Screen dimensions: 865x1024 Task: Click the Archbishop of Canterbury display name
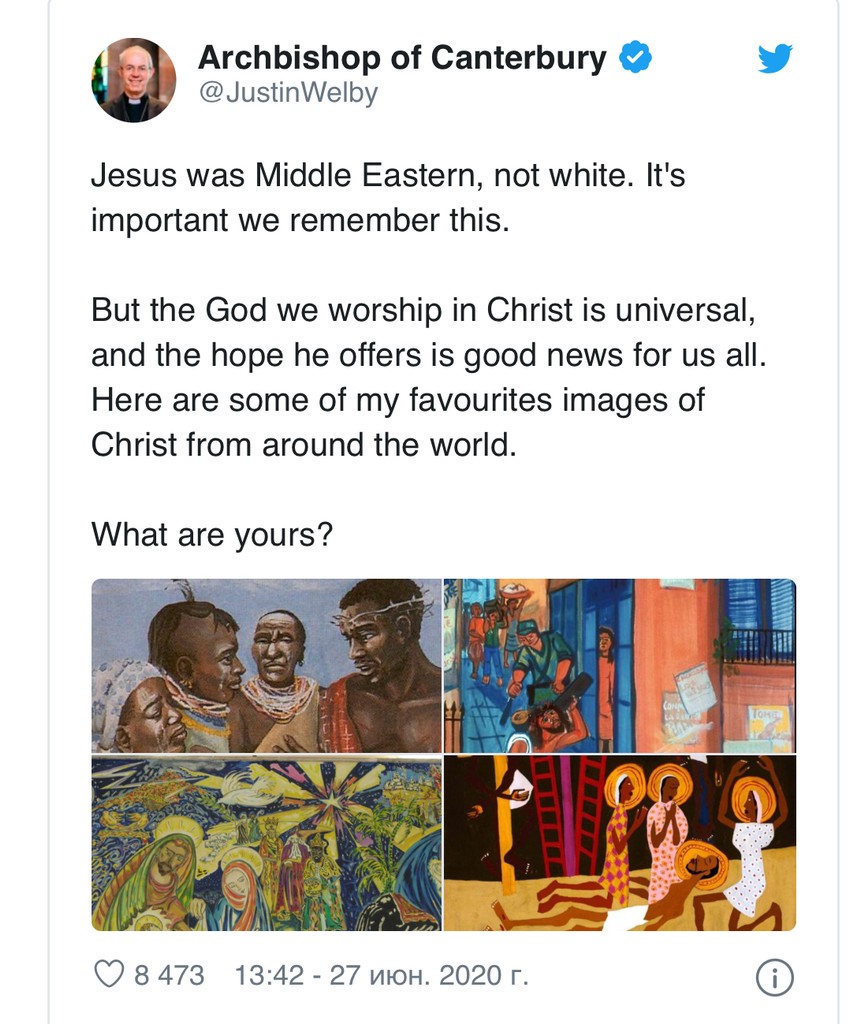[402, 58]
